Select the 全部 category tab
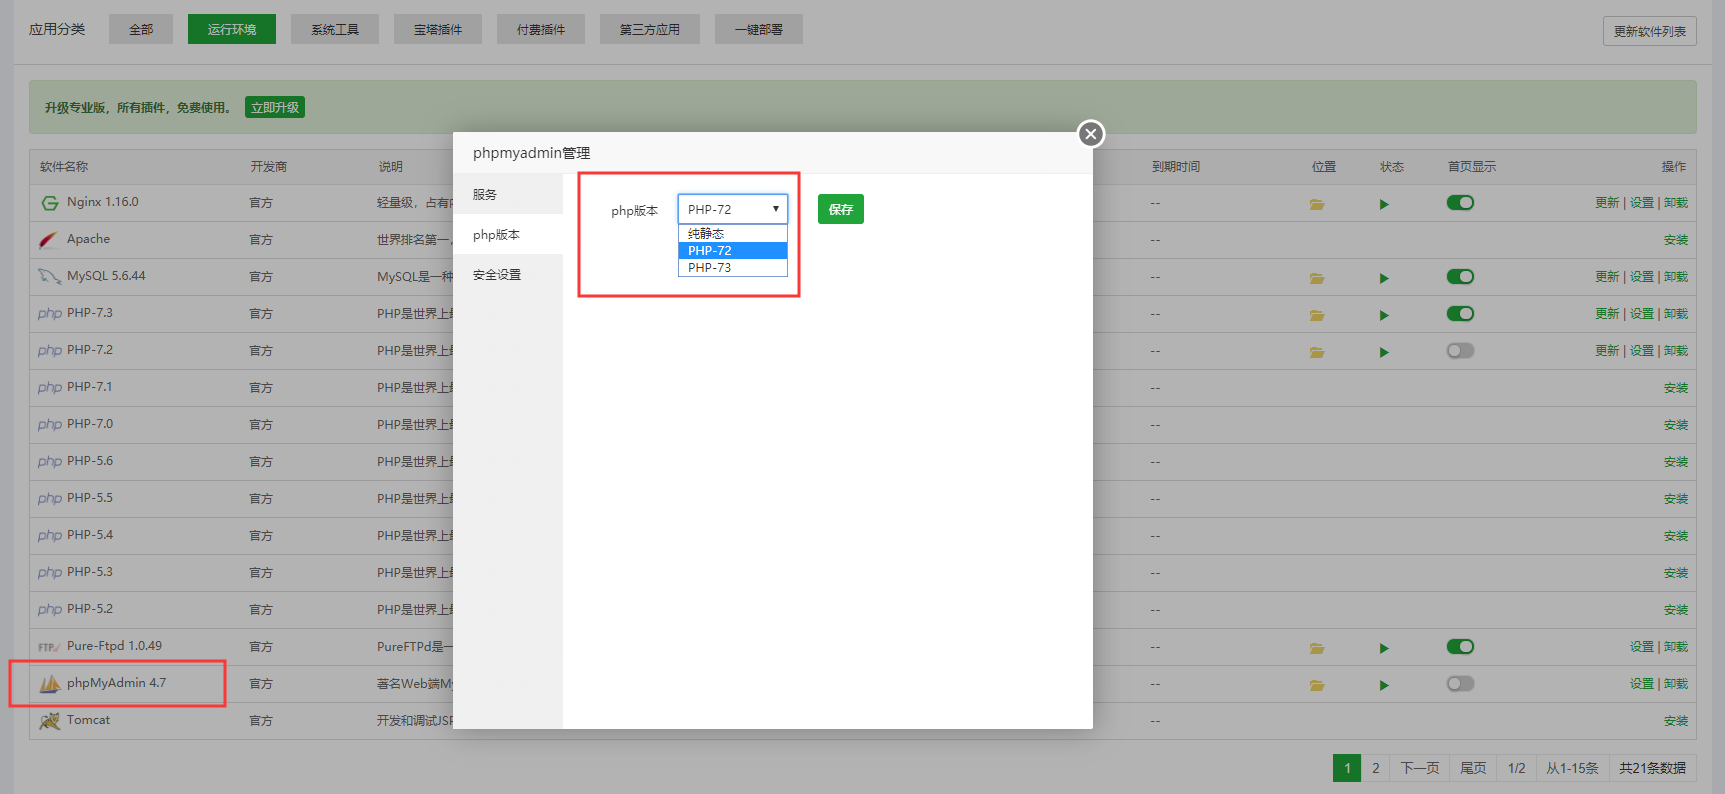Screen dimensions: 1725x794 click(141, 29)
